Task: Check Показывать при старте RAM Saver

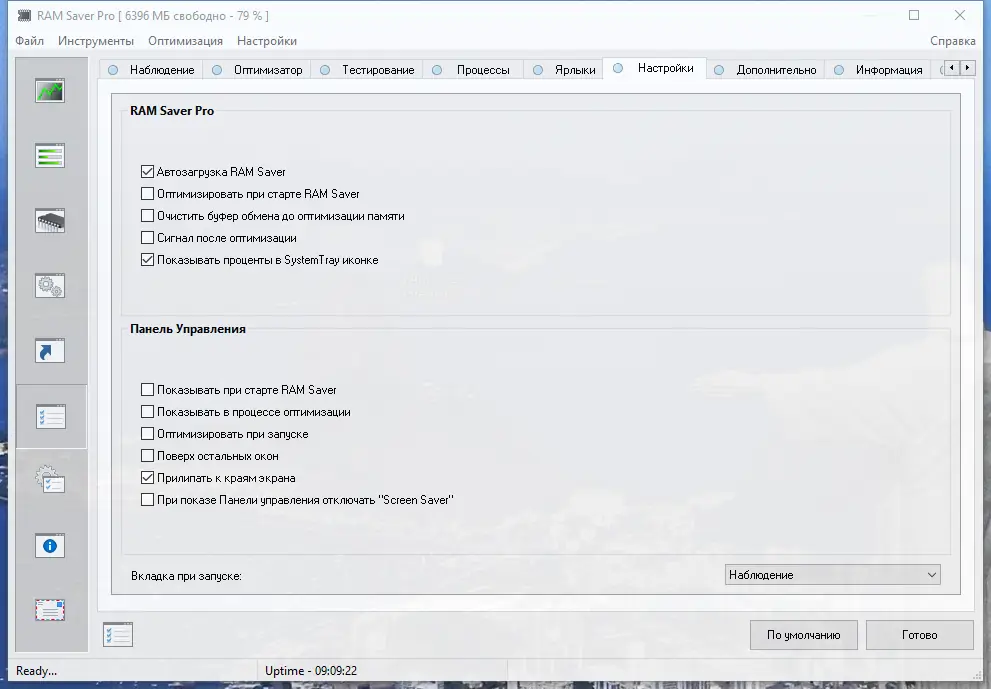Action: [147, 389]
